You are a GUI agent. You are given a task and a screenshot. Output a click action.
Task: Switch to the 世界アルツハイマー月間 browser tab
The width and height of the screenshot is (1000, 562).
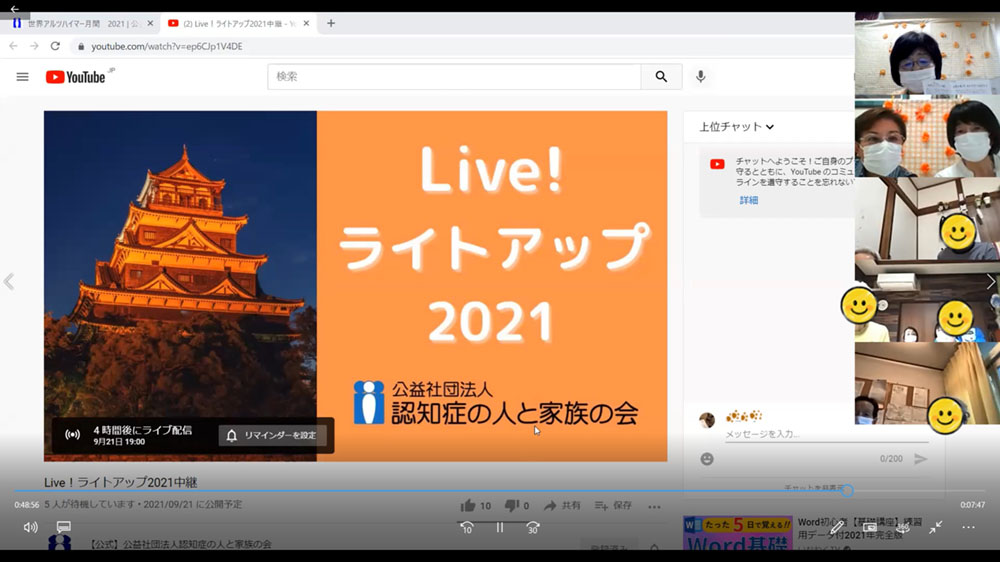pos(82,23)
